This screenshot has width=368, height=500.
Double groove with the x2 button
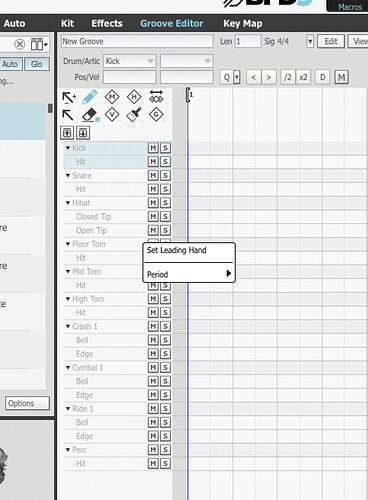[x=303, y=77]
